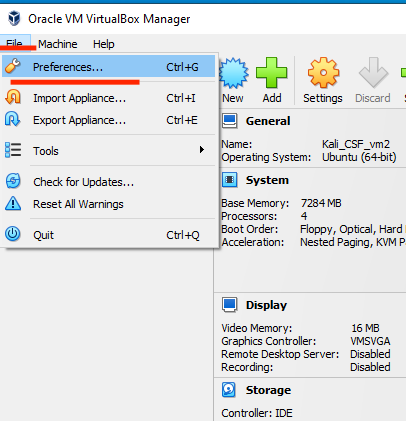Click the VirtualBox cube logo icon
The width and height of the screenshot is (406, 421).
coord(14,18)
